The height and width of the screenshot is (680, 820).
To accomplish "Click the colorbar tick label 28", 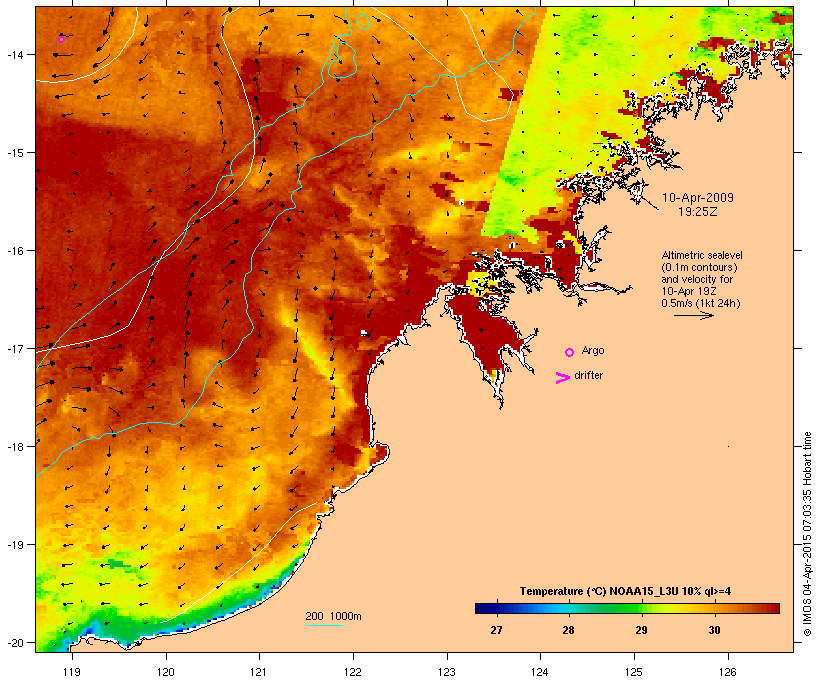I will click(x=568, y=630).
